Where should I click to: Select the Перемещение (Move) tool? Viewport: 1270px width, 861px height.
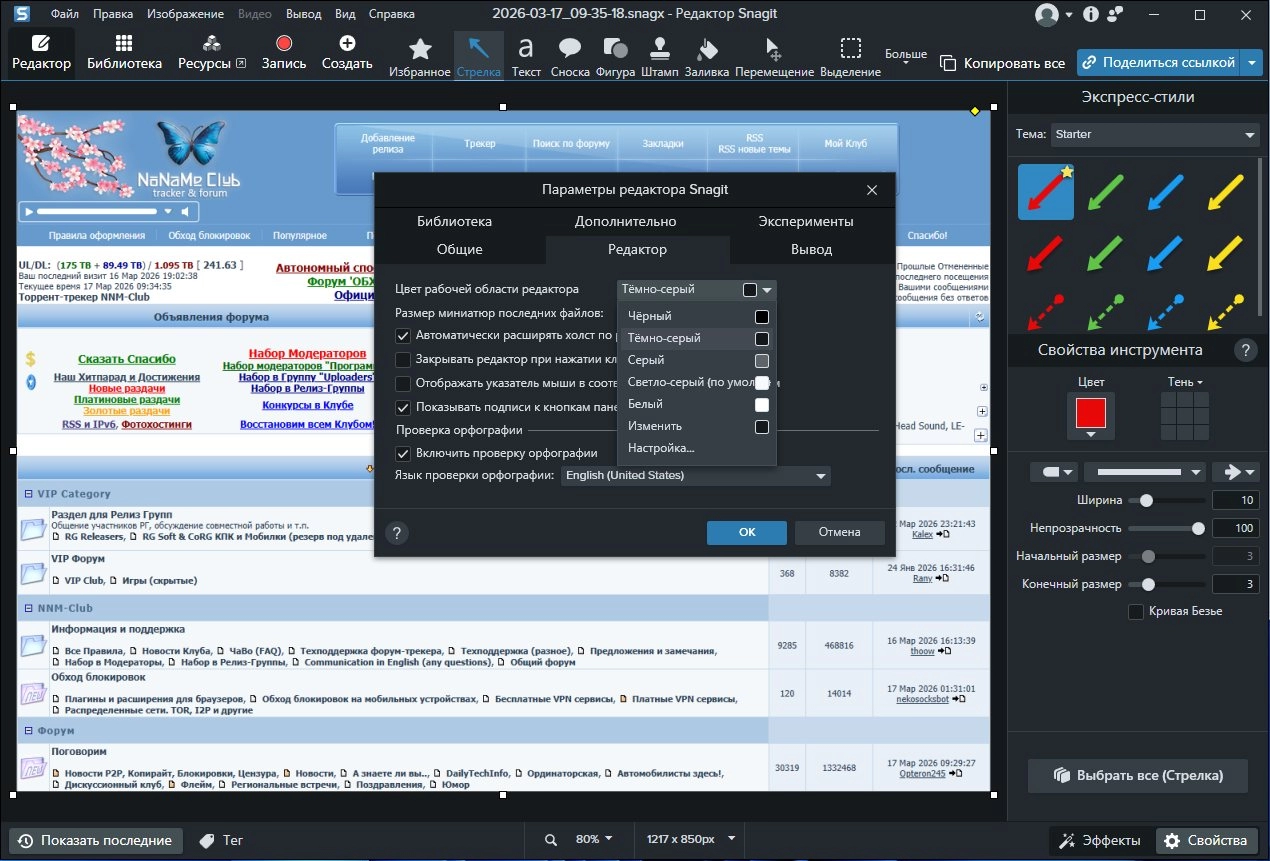pyautogui.click(x=774, y=56)
